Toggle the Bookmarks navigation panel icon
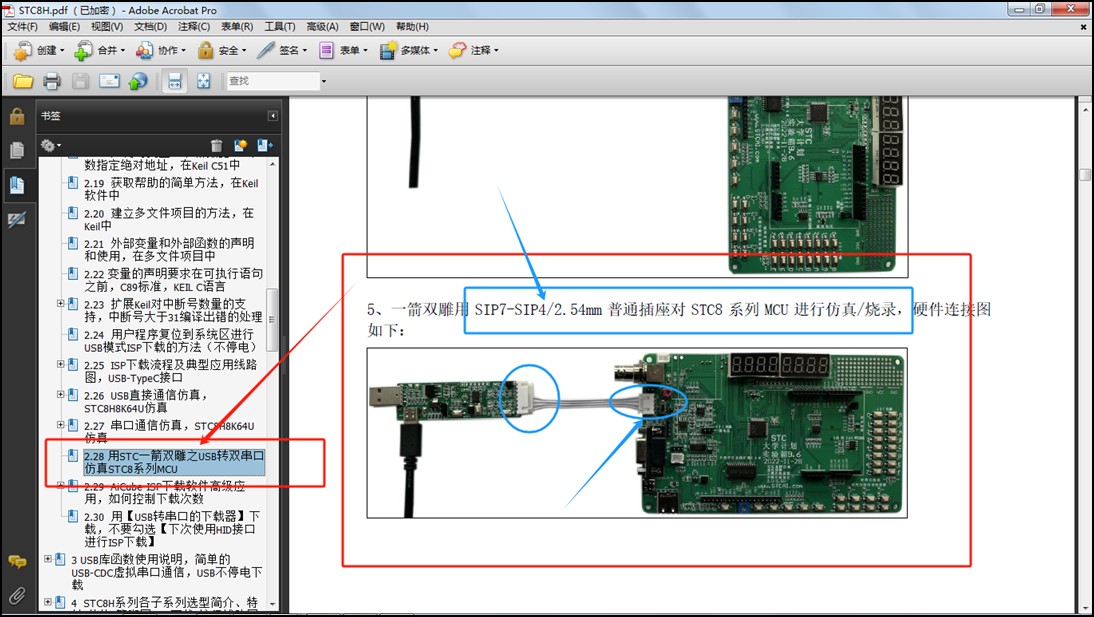This screenshot has height=617, width=1094. tap(17, 184)
